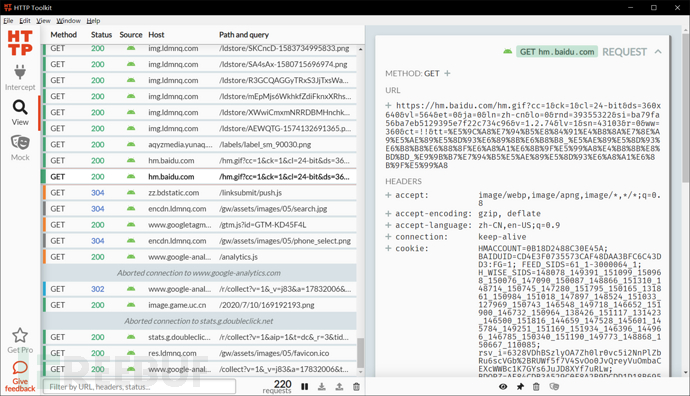The height and width of the screenshot is (396, 690).
Task: Pause request collection
Action: 305,387
